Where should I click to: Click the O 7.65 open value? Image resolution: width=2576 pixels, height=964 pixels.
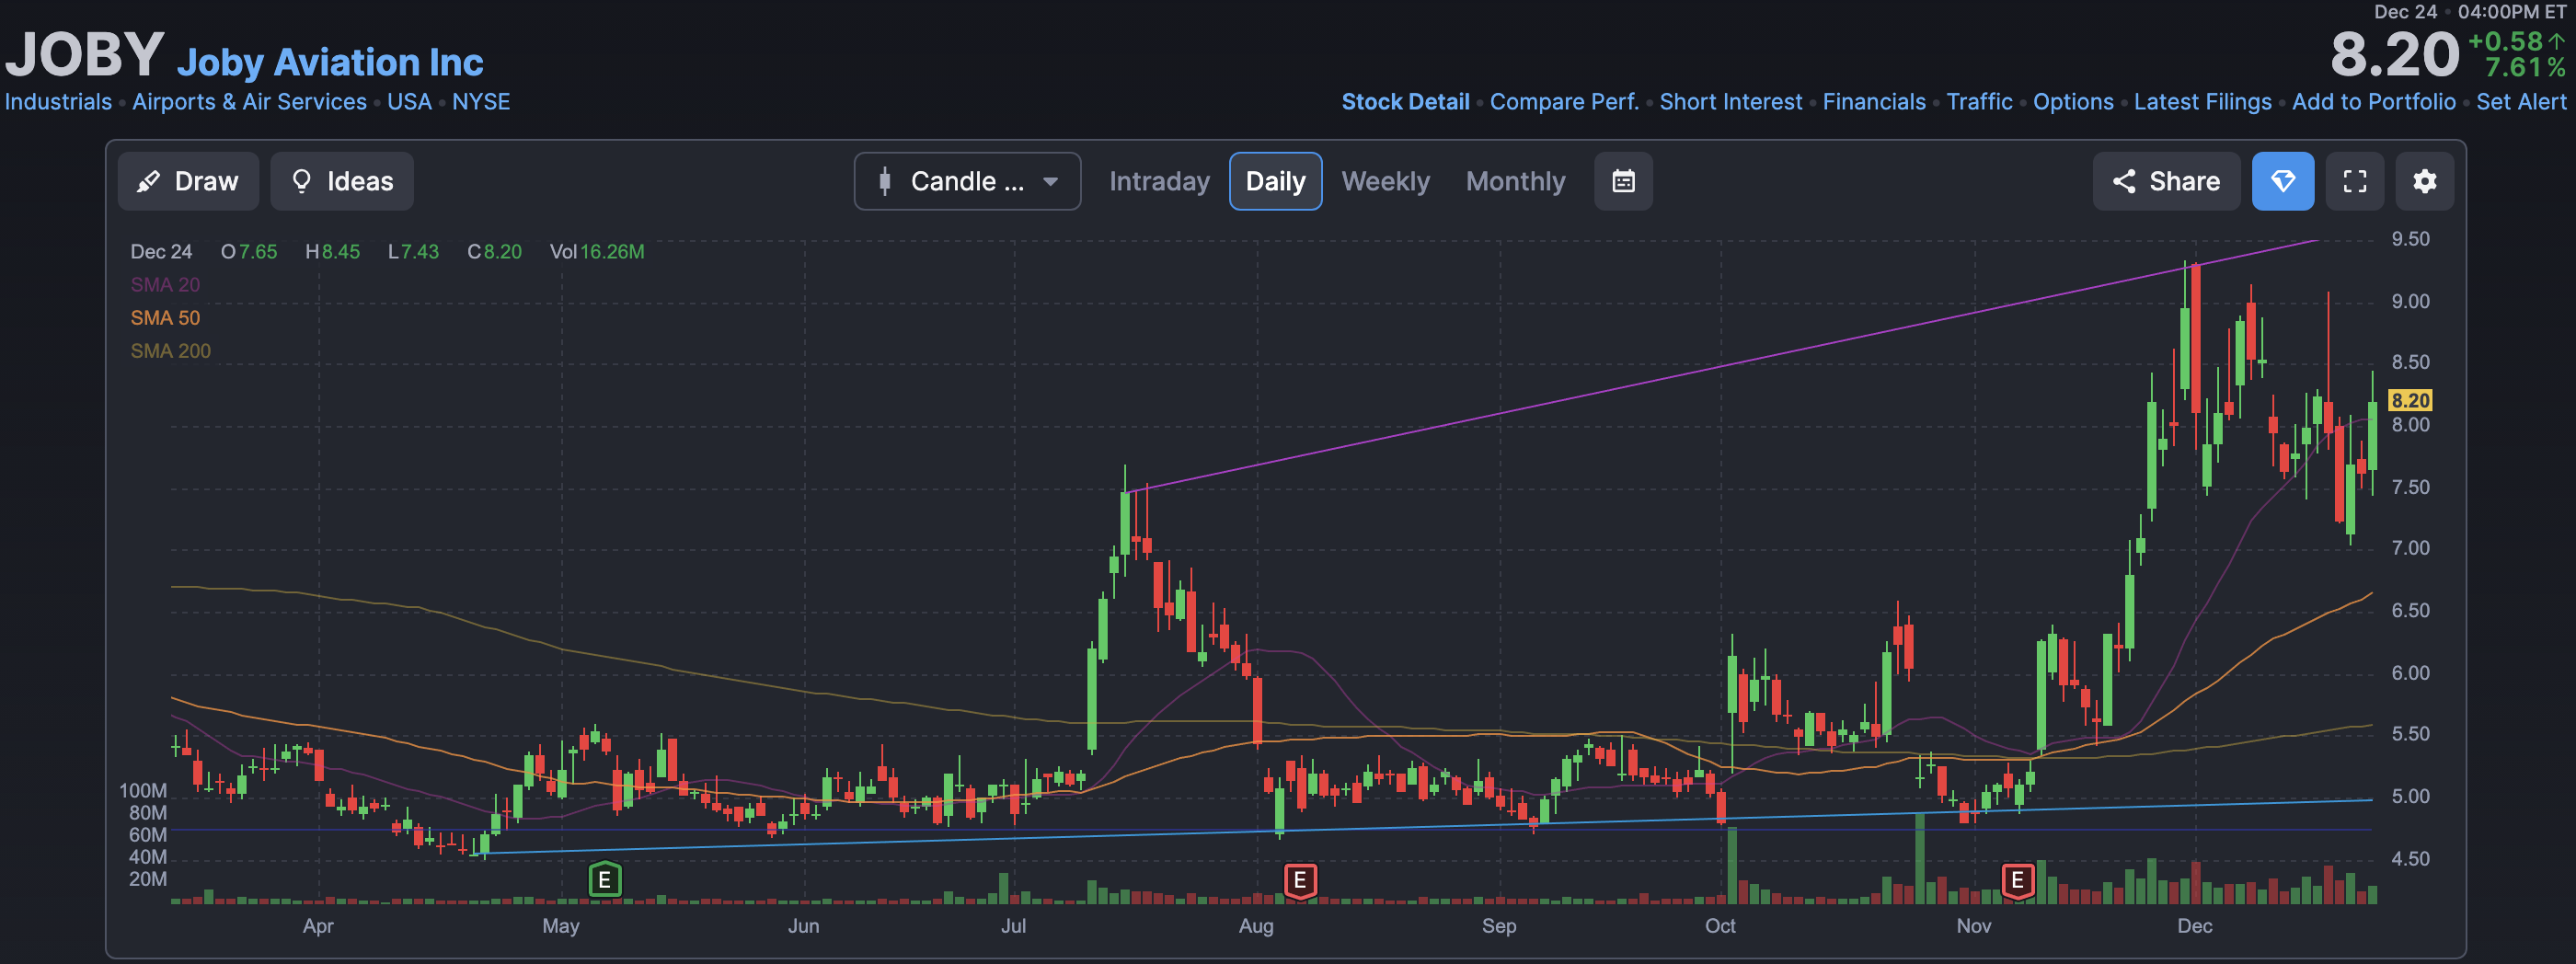pos(249,252)
